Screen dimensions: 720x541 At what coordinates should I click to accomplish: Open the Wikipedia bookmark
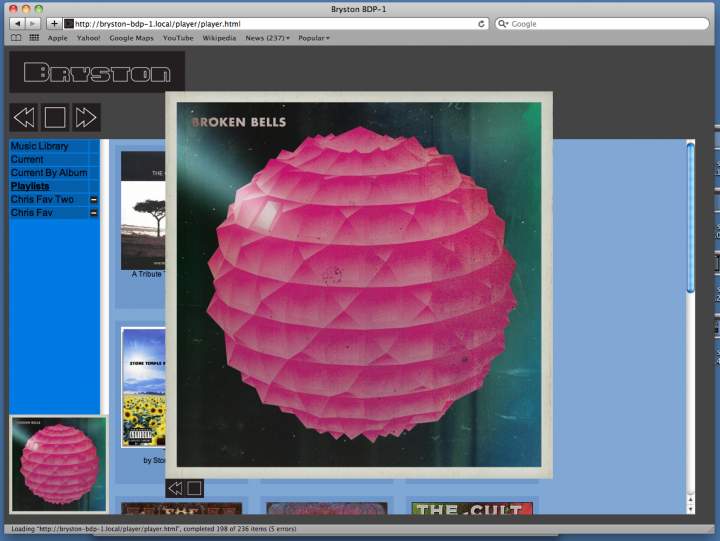point(219,38)
